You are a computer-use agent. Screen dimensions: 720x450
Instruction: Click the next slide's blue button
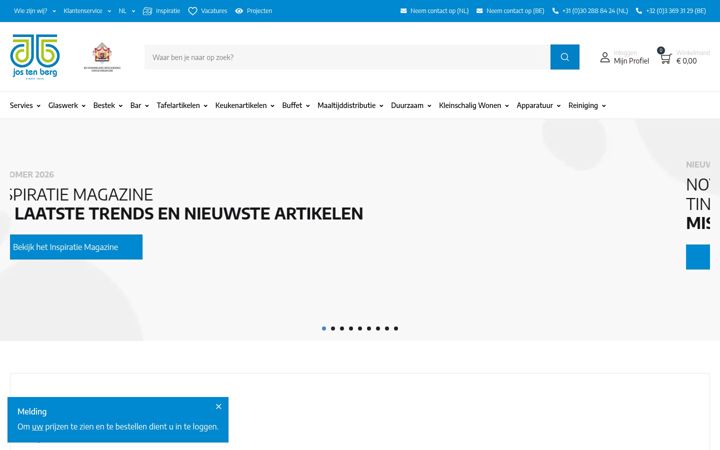click(698, 257)
